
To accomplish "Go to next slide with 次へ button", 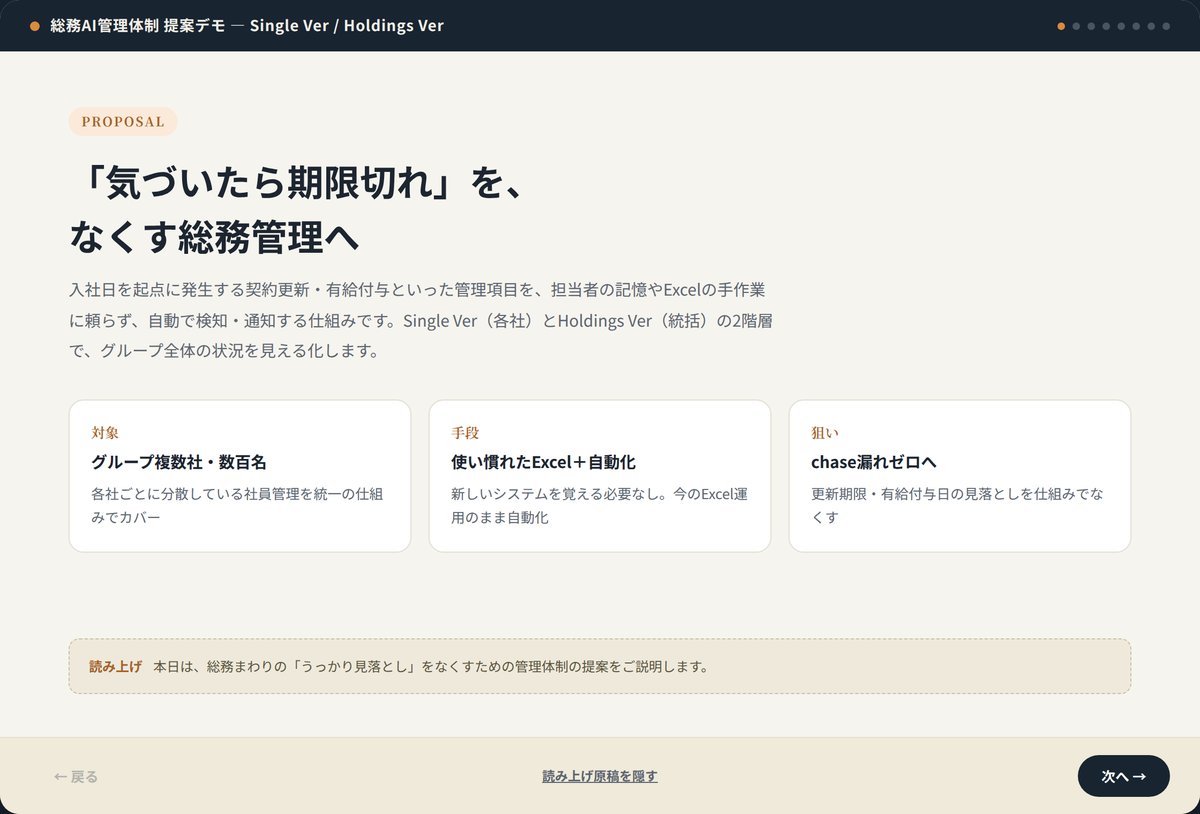I will tap(1123, 776).
